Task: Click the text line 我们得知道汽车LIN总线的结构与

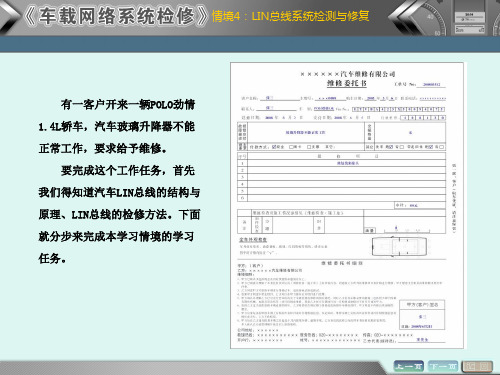Action: click(x=119, y=192)
